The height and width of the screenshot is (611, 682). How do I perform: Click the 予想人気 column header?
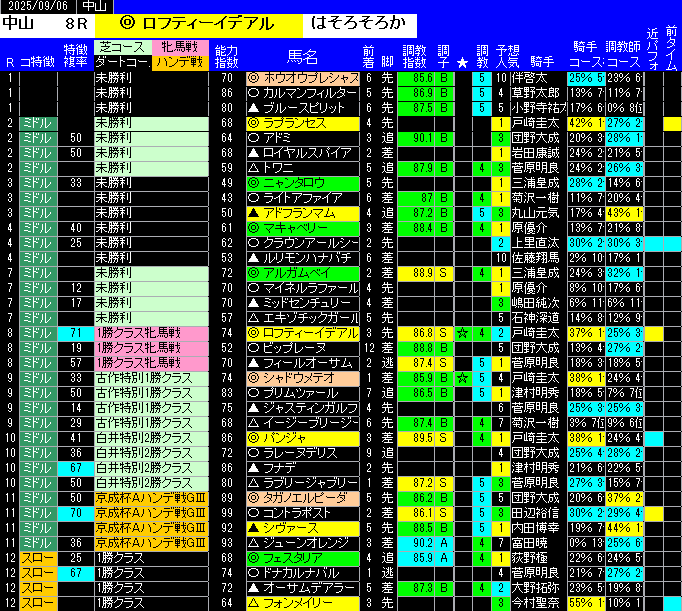click(x=507, y=57)
